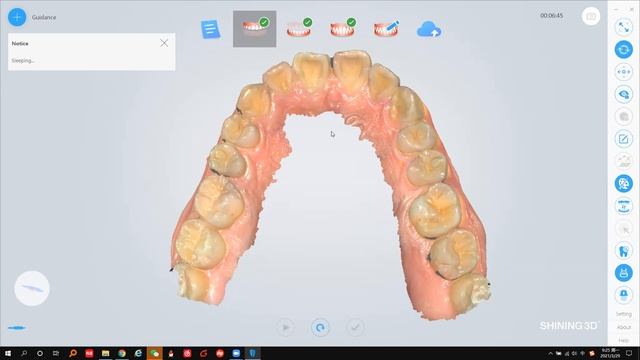Select the second jaw scan step
Image resolution: width=640 pixels, height=360 pixels.
click(299, 28)
